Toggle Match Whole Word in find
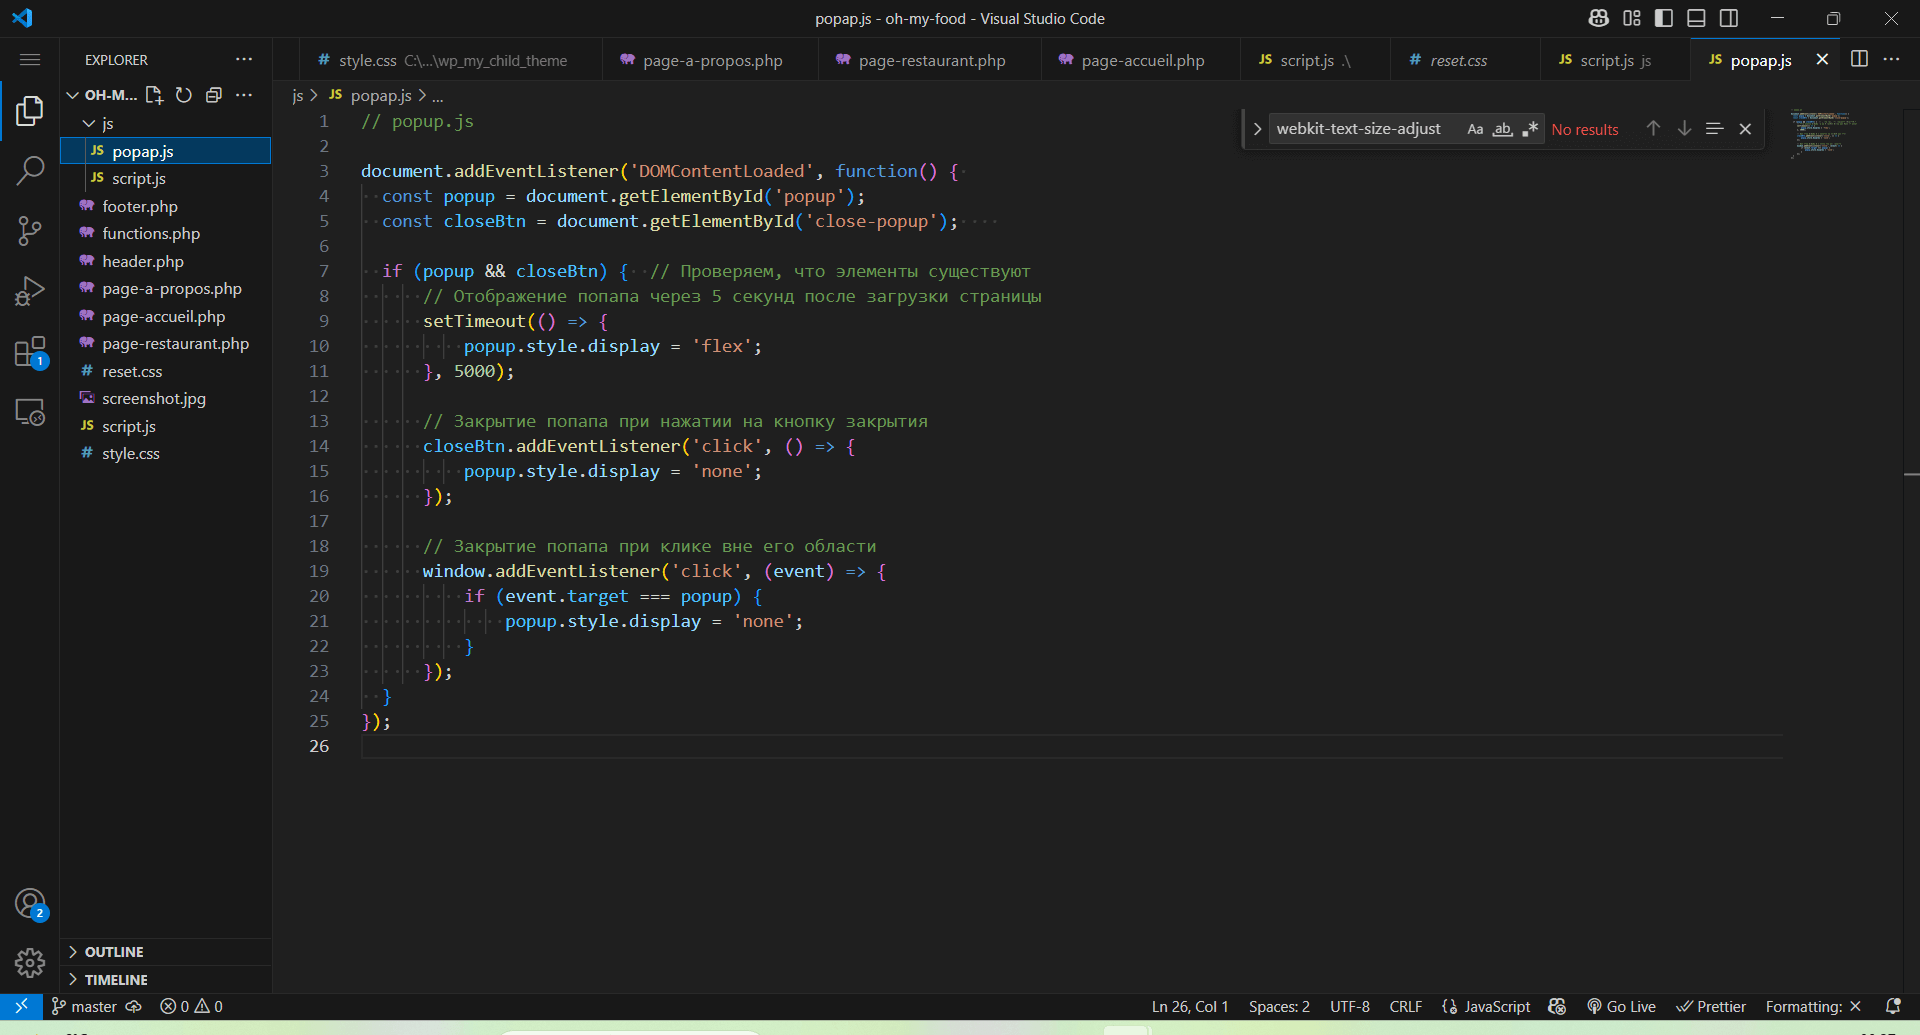The image size is (1920, 1035). (1502, 129)
